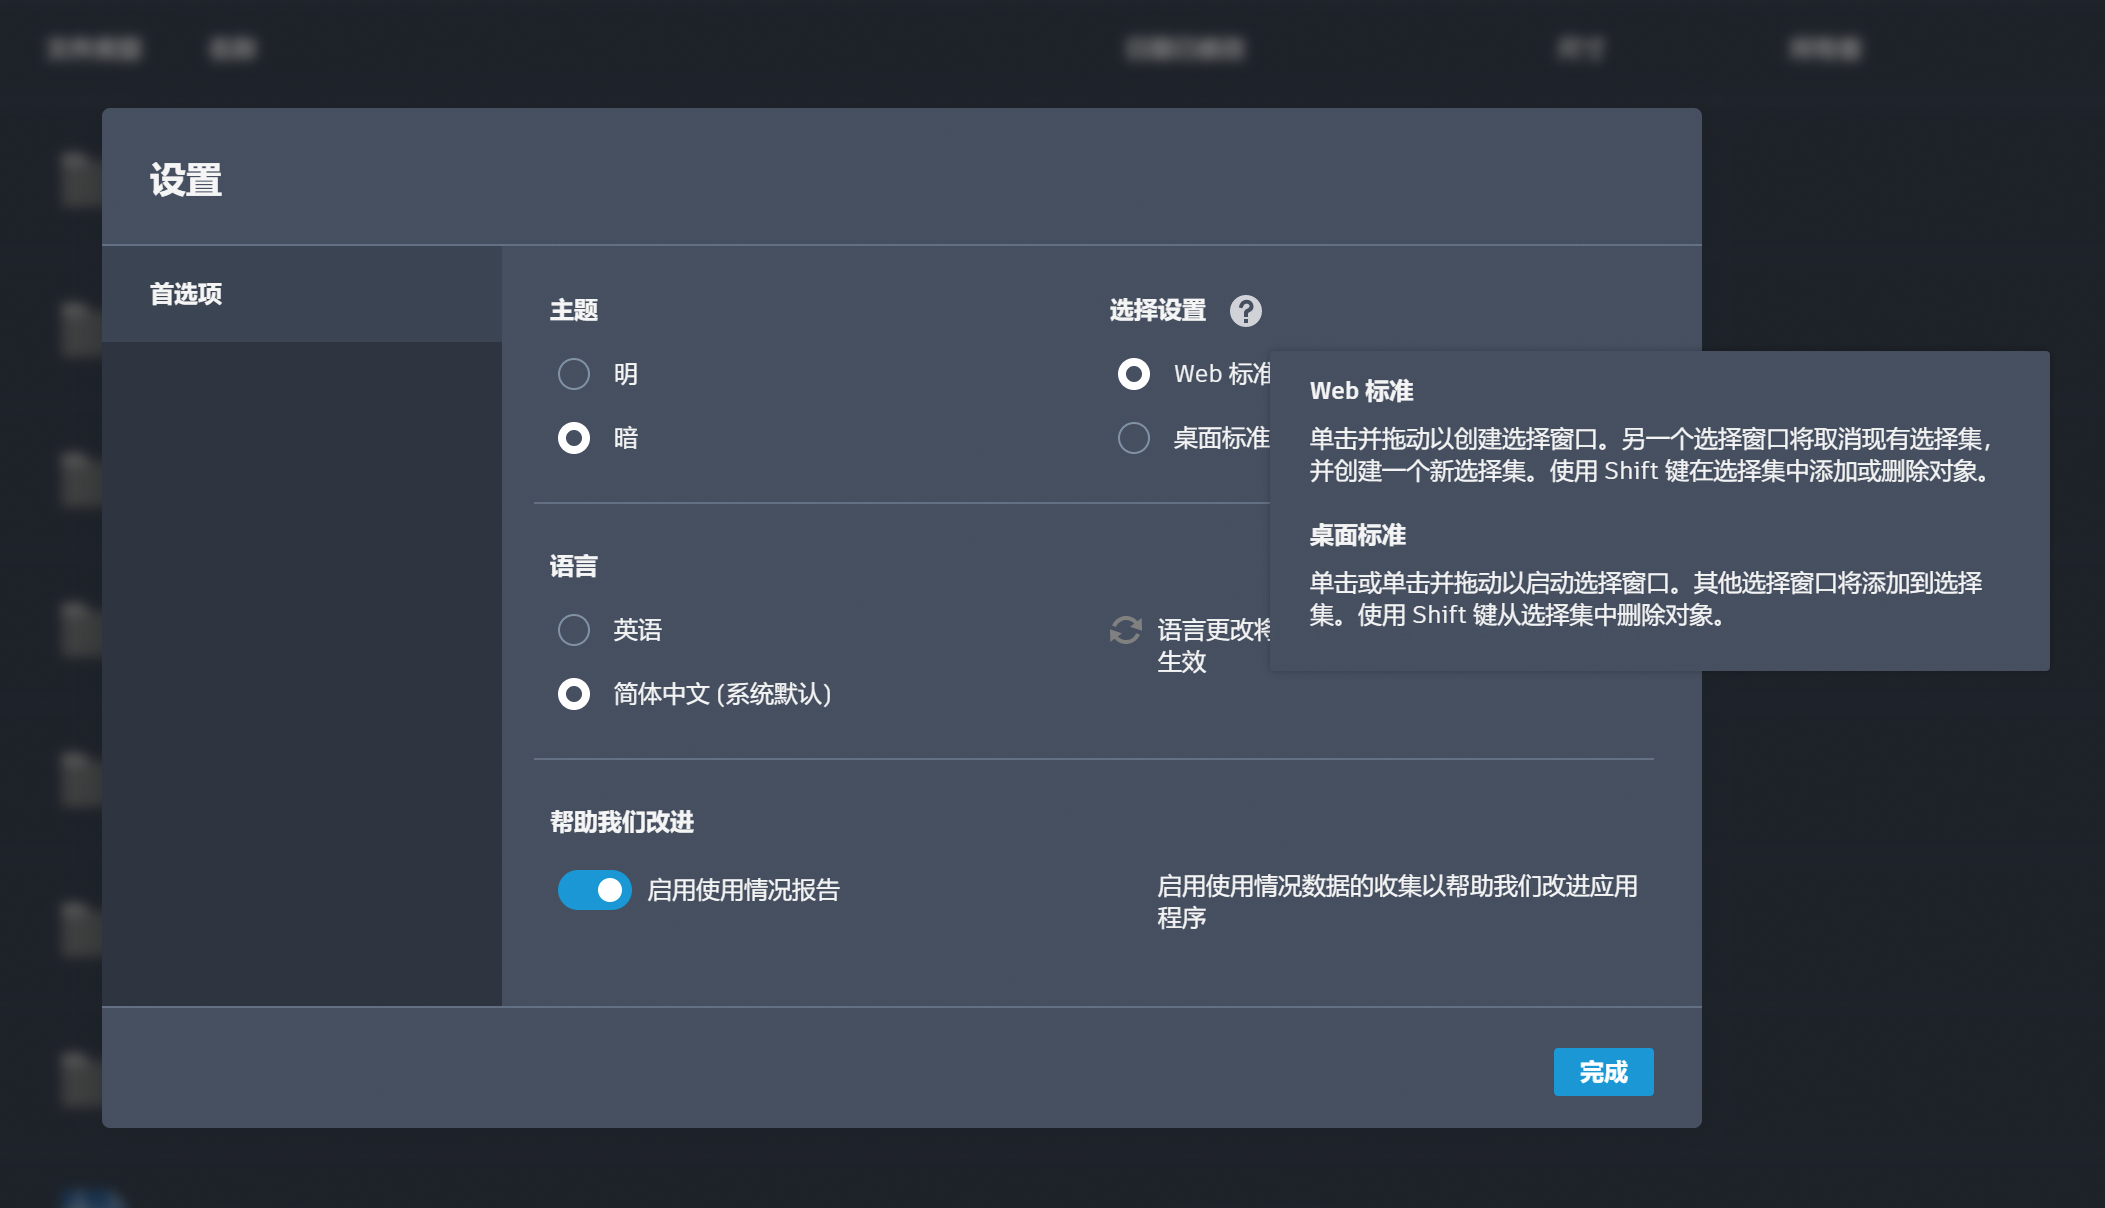This screenshot has width=2105, height=1208.
Task: Click the 主题 section heading
Action: pos(574,310)
